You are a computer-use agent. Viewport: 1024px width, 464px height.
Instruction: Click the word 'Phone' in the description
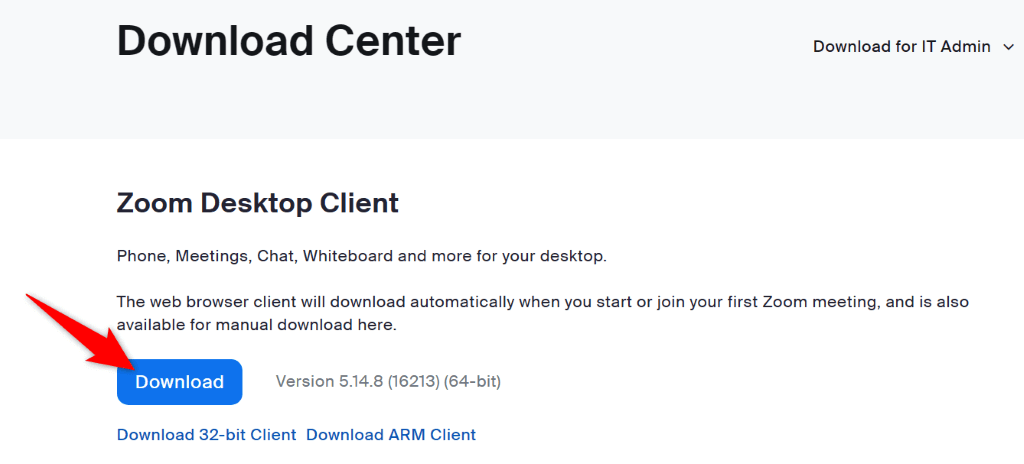coord(141,256)
